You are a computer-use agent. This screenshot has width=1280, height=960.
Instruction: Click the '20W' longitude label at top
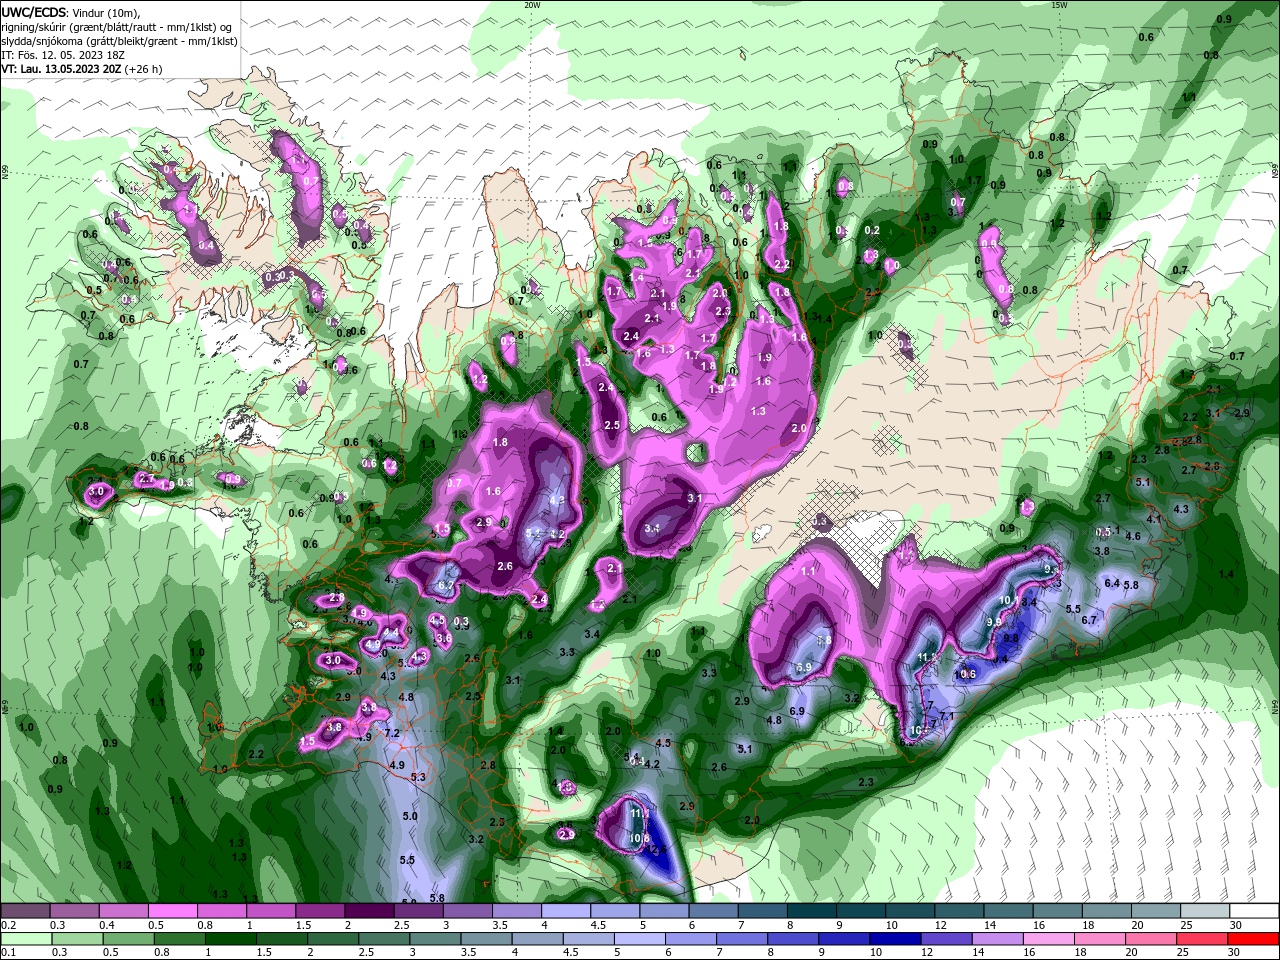(532, 5)
